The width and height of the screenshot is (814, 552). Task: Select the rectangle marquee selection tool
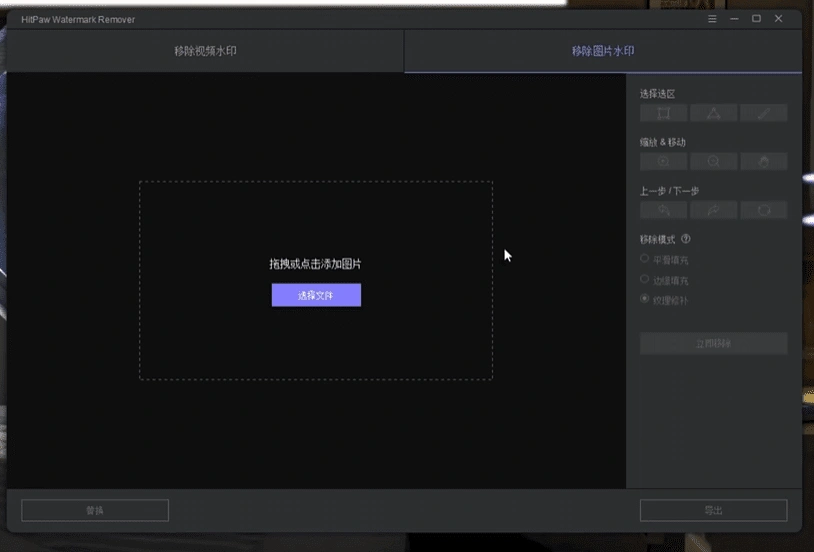[664, 113]
